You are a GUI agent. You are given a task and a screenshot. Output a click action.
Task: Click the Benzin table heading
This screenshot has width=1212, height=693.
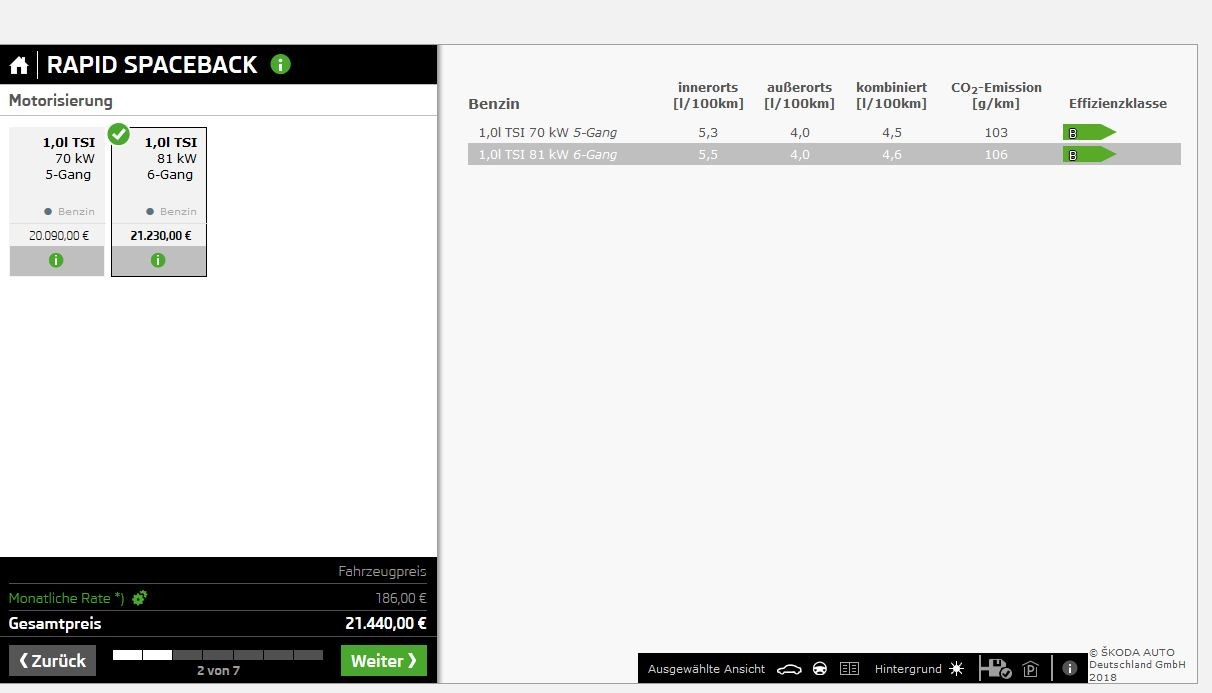[x=494, y=104]
